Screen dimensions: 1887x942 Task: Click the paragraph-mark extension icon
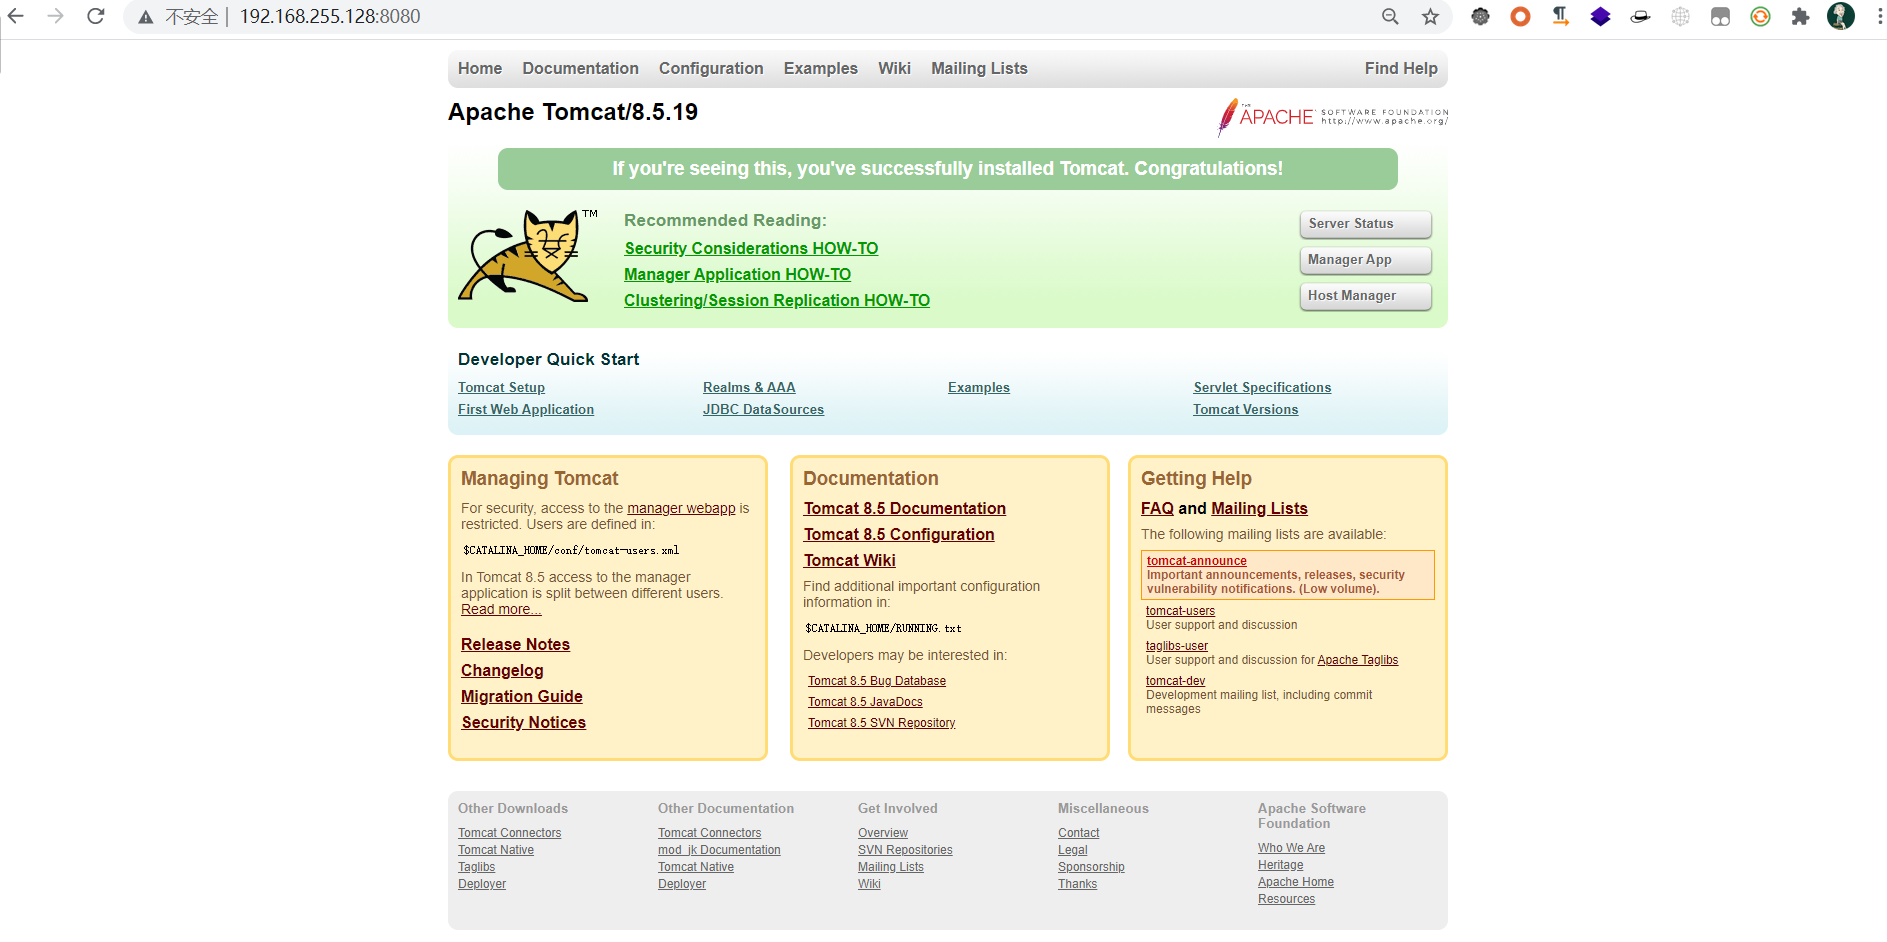tap(1560, 16)
